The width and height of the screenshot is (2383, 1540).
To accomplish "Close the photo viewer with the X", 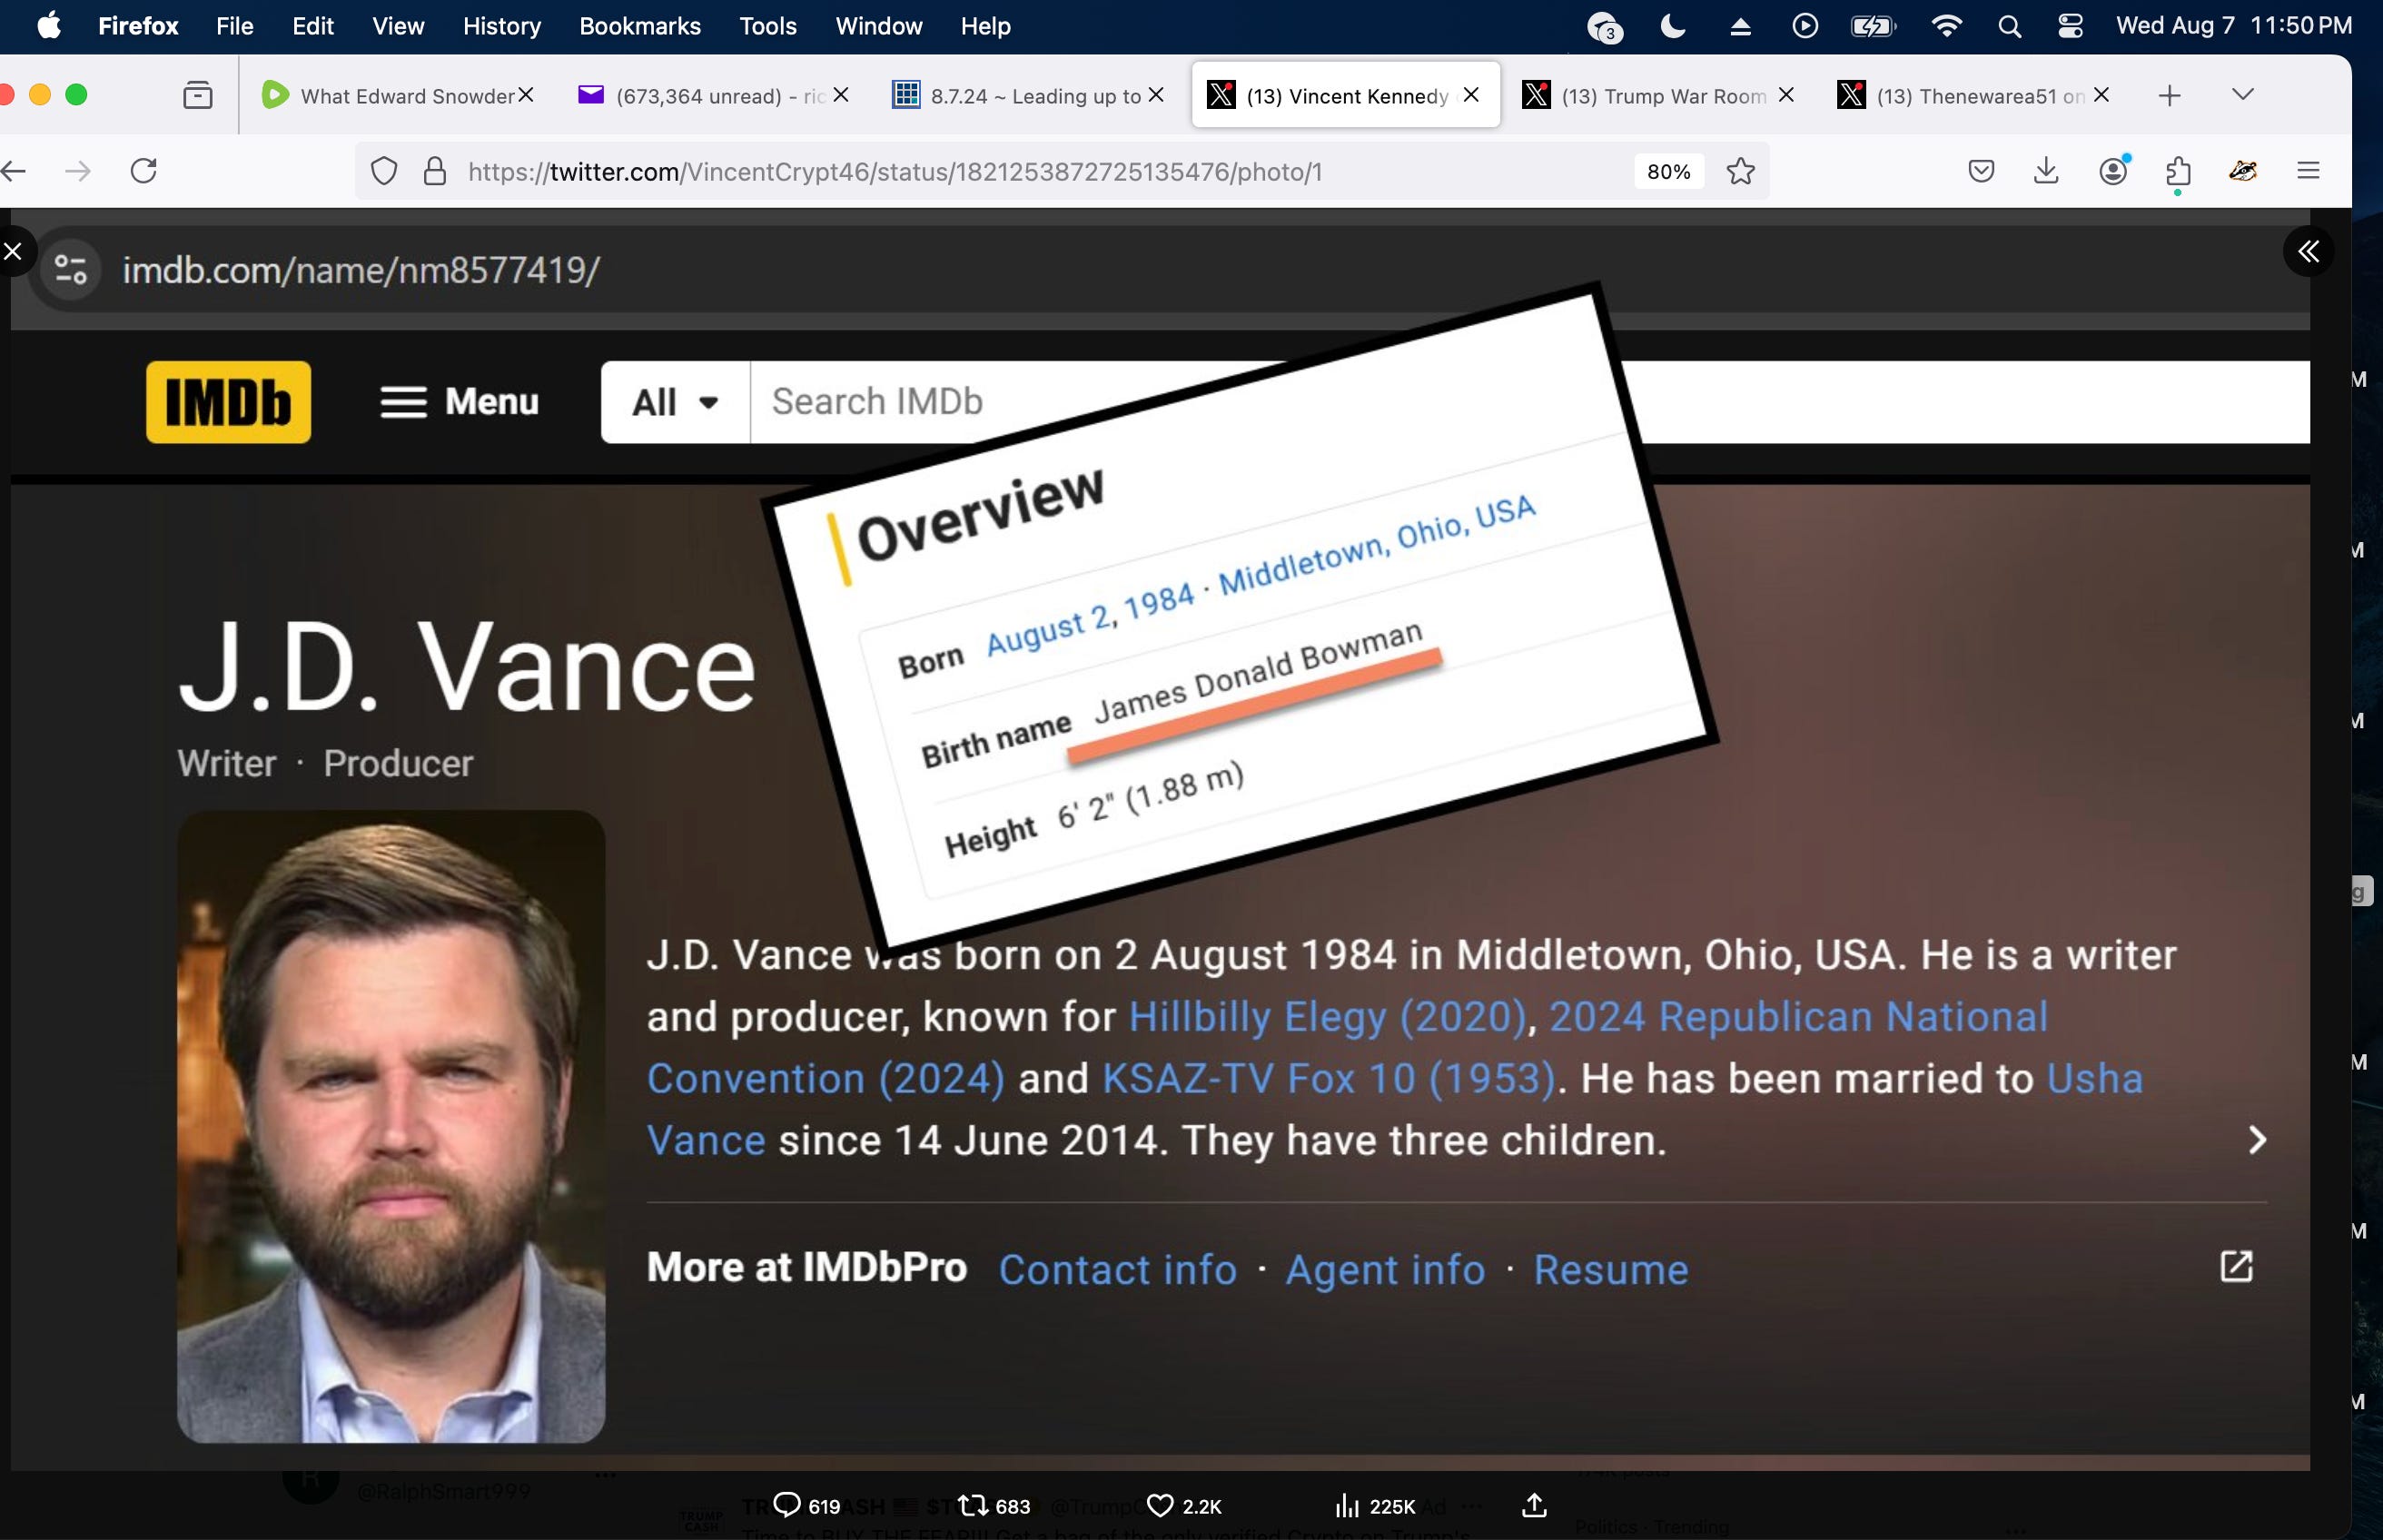I will click(x=13, y=251).
